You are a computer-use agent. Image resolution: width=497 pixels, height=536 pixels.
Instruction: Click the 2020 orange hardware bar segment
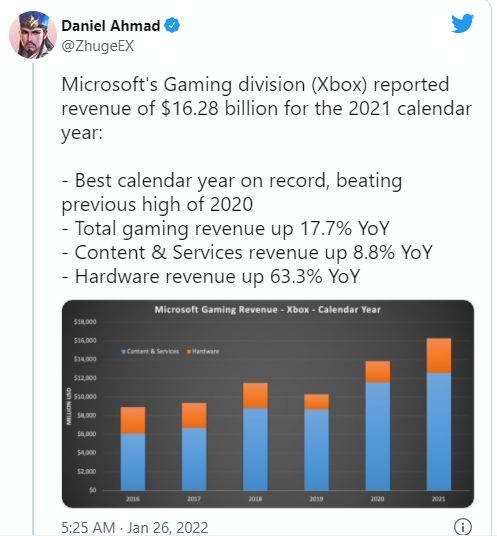click(377, 372)
